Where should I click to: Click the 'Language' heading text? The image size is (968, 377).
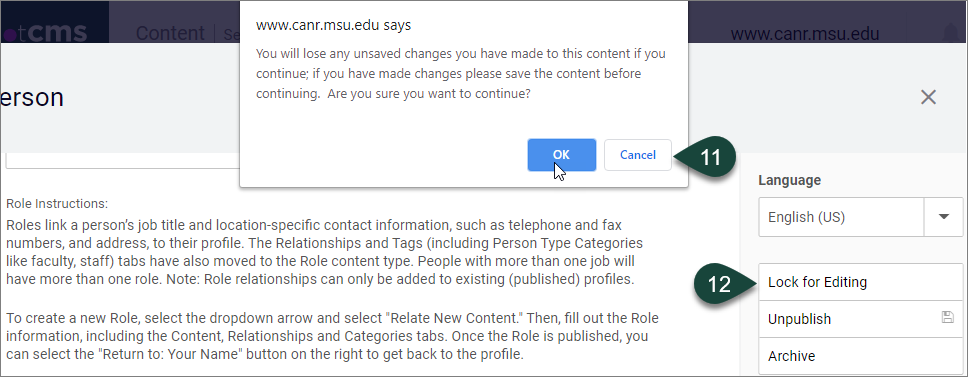click(790, 180)
